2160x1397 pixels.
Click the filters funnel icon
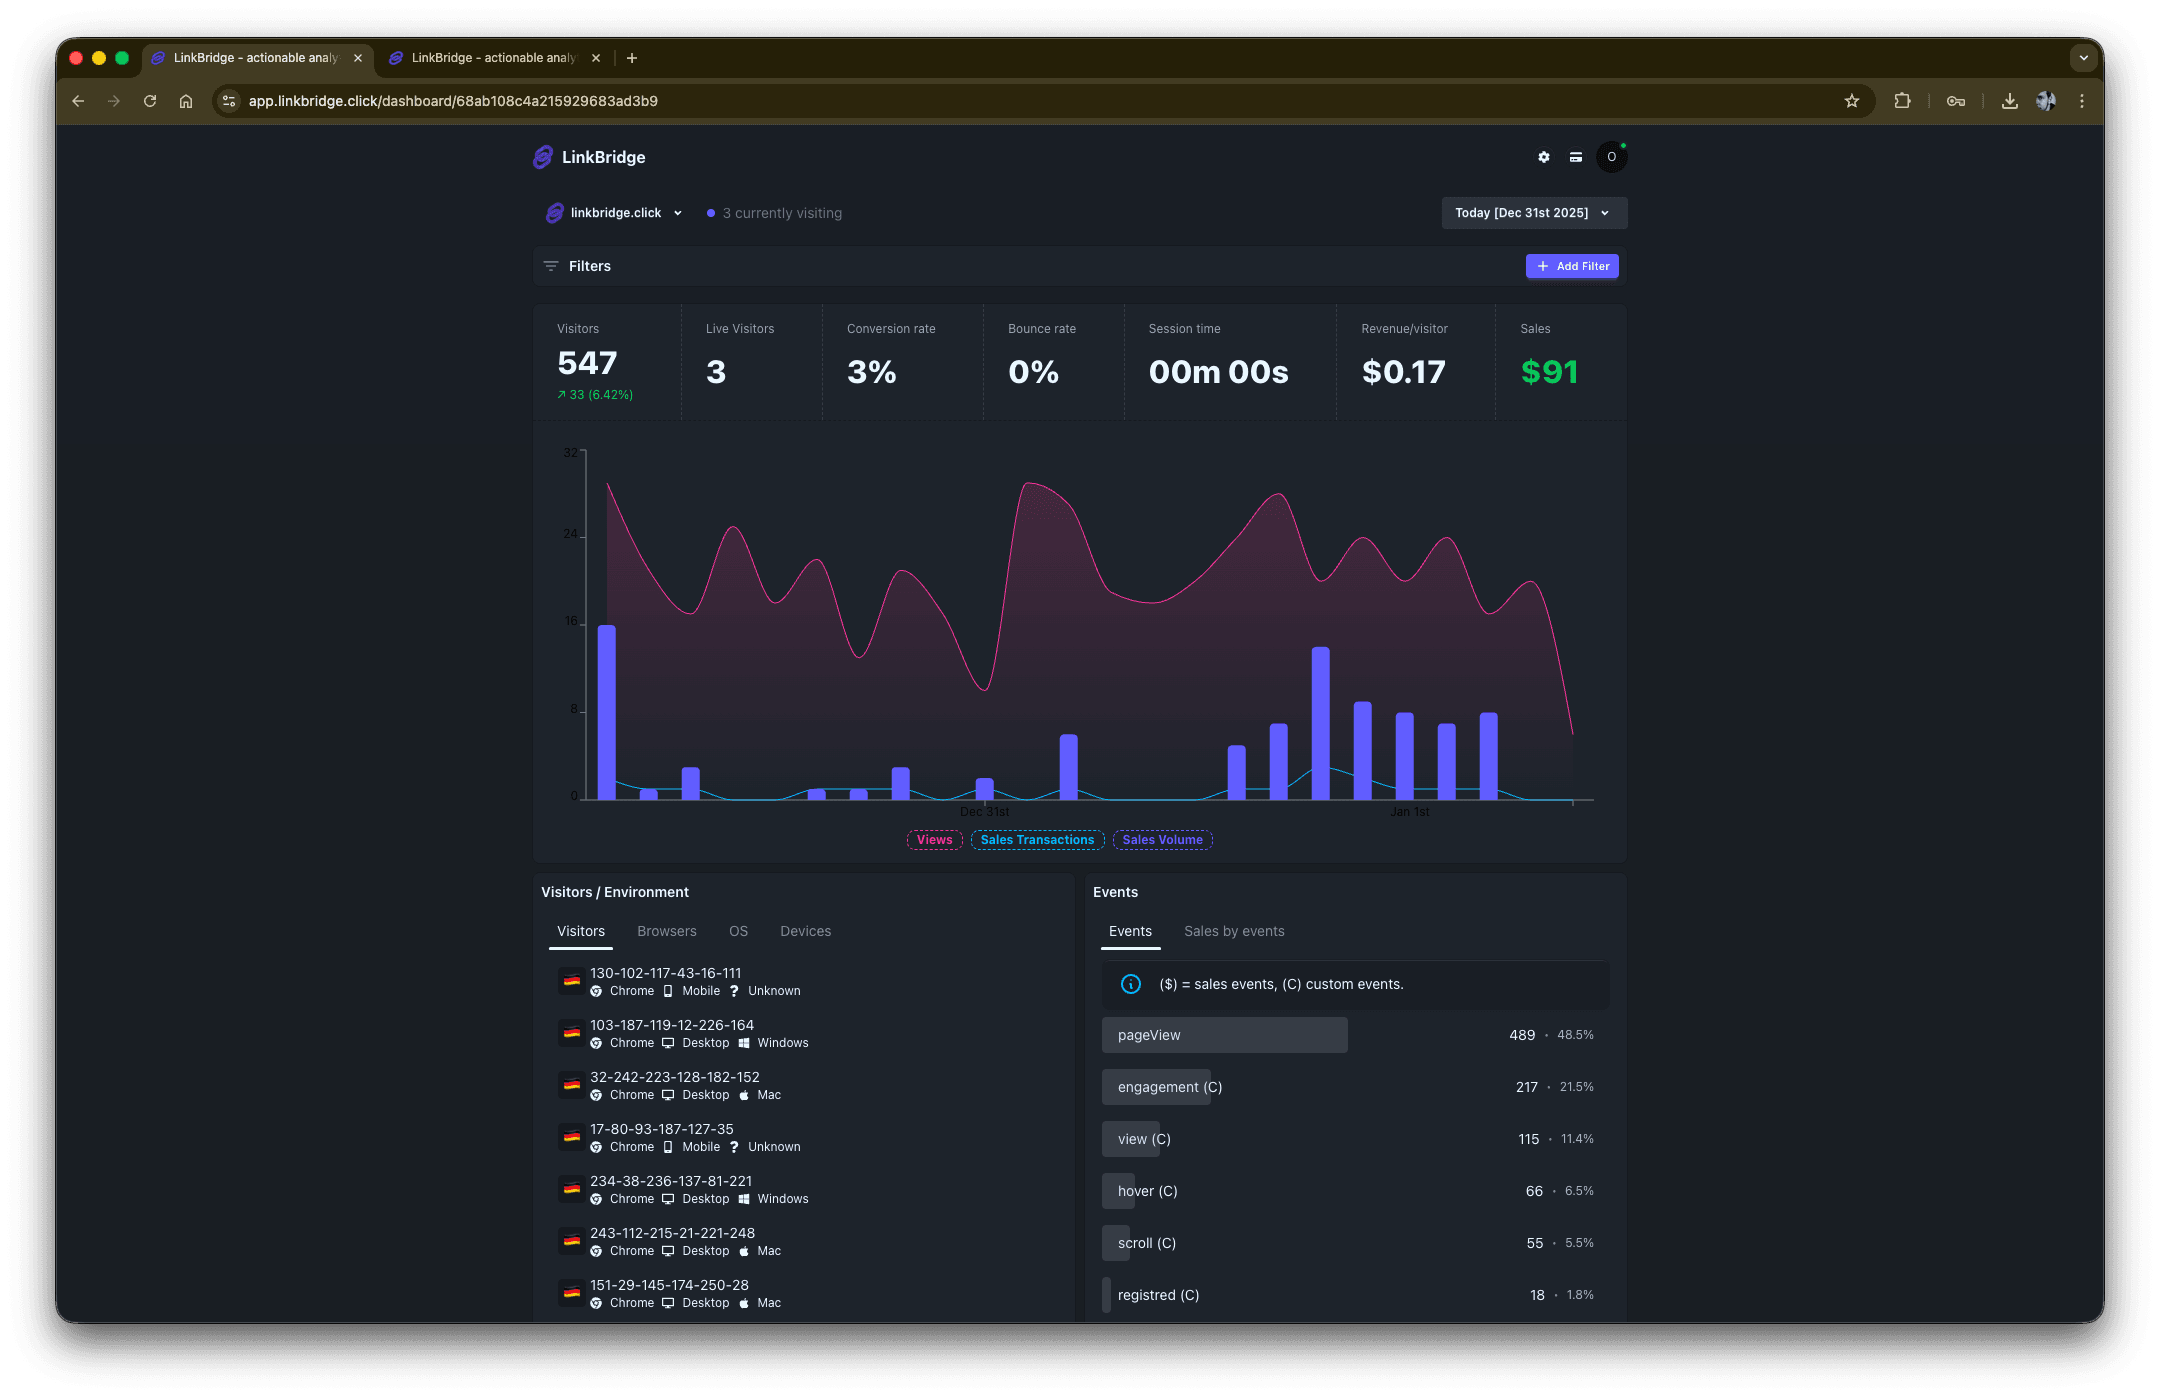(550, 266)
